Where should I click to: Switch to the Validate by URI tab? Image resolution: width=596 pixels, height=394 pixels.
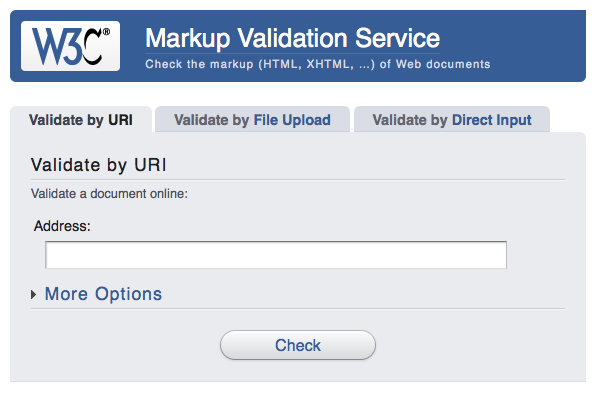point(81,120)
